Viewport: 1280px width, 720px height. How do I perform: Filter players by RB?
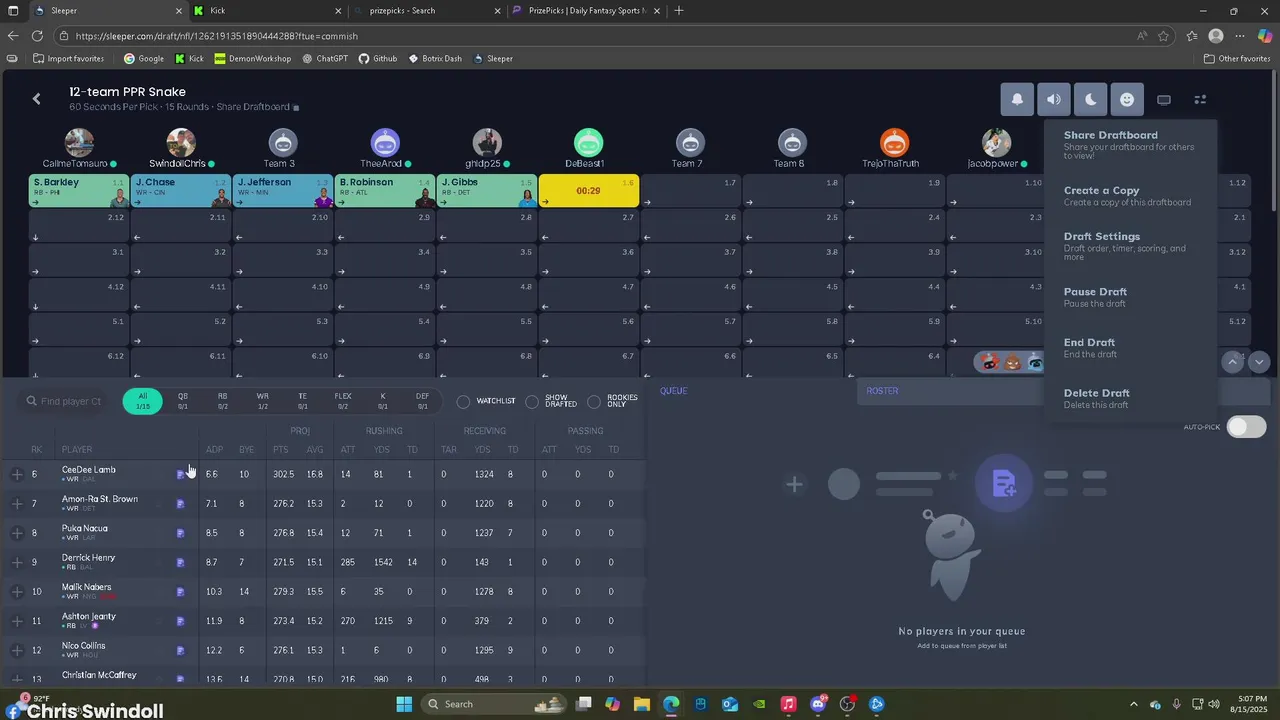223,401
